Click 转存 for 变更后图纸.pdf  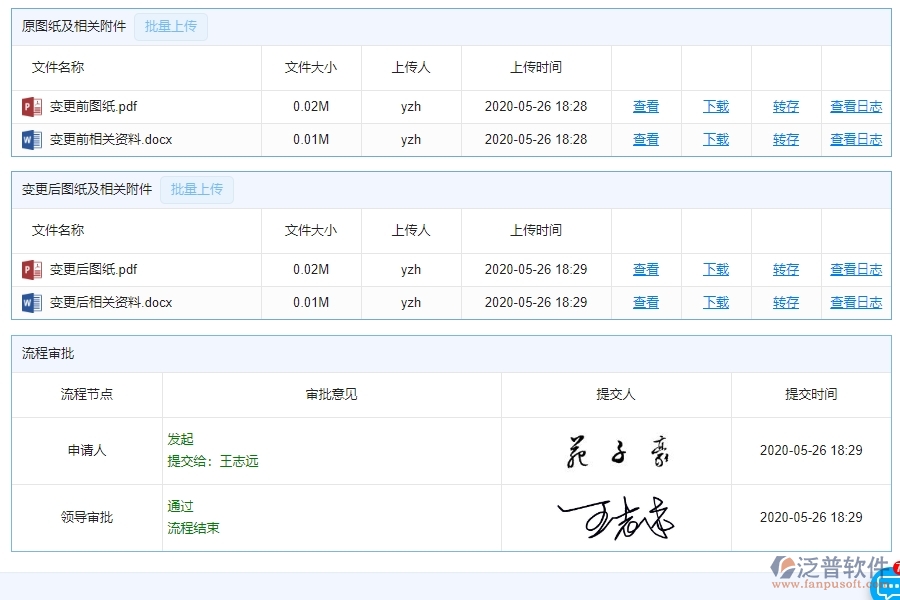tap(785, 268)
